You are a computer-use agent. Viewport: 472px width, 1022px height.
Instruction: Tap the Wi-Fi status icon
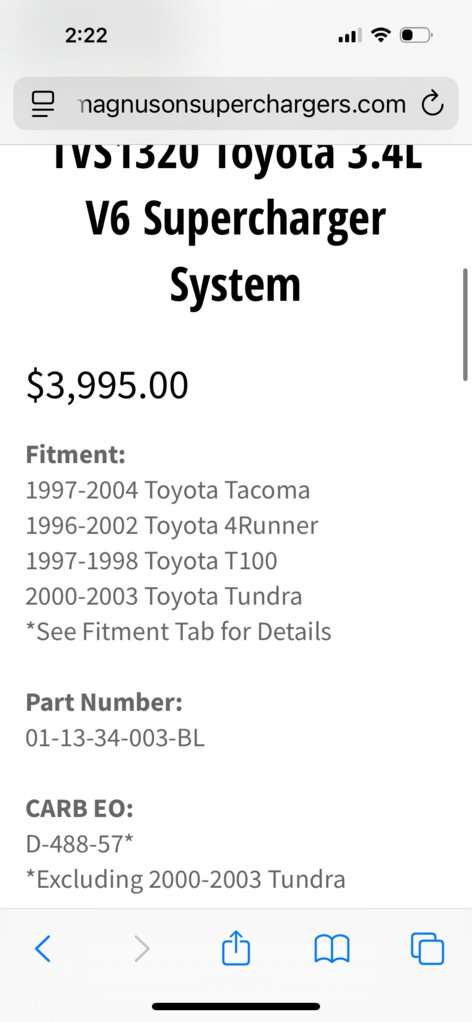click(x=379, y=35)
